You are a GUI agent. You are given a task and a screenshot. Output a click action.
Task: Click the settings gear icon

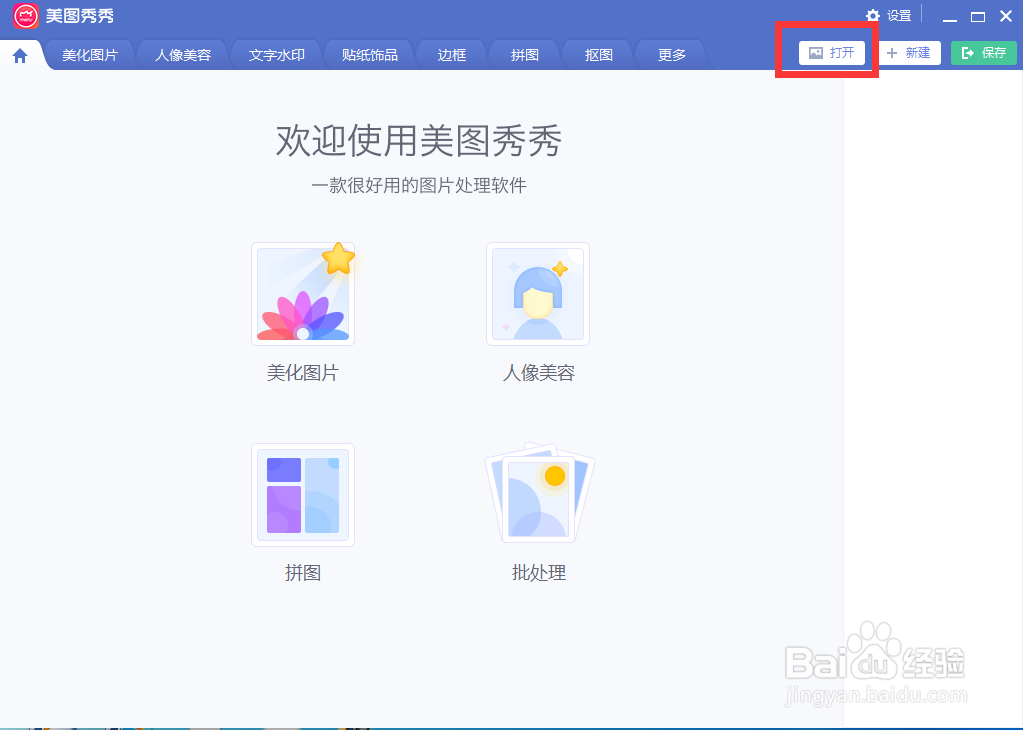click(x=872, y=15)
